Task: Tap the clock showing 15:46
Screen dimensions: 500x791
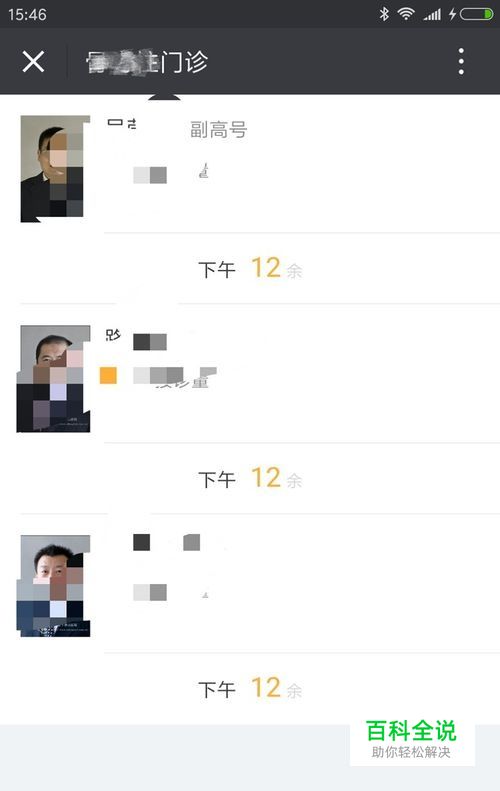Action: click(27, 14)
